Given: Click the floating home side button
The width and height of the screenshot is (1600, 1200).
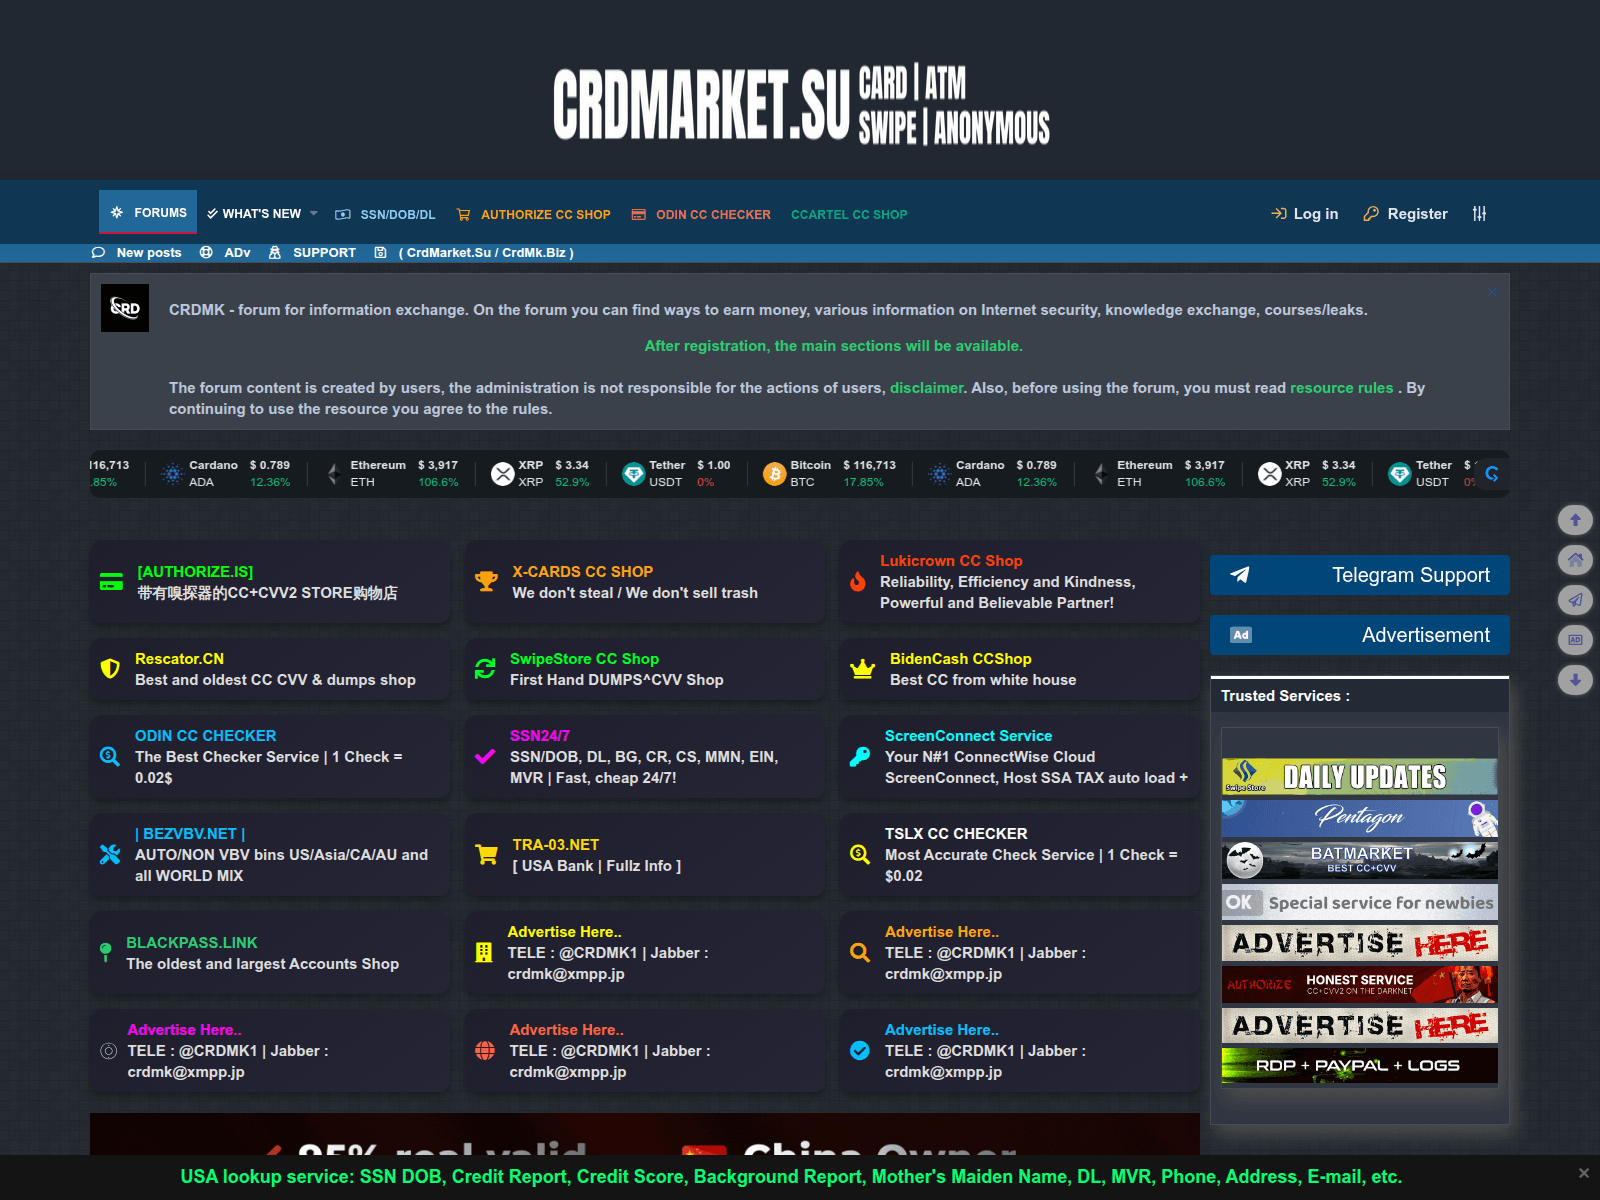Looking at the screenshot, I should 1575,560.
